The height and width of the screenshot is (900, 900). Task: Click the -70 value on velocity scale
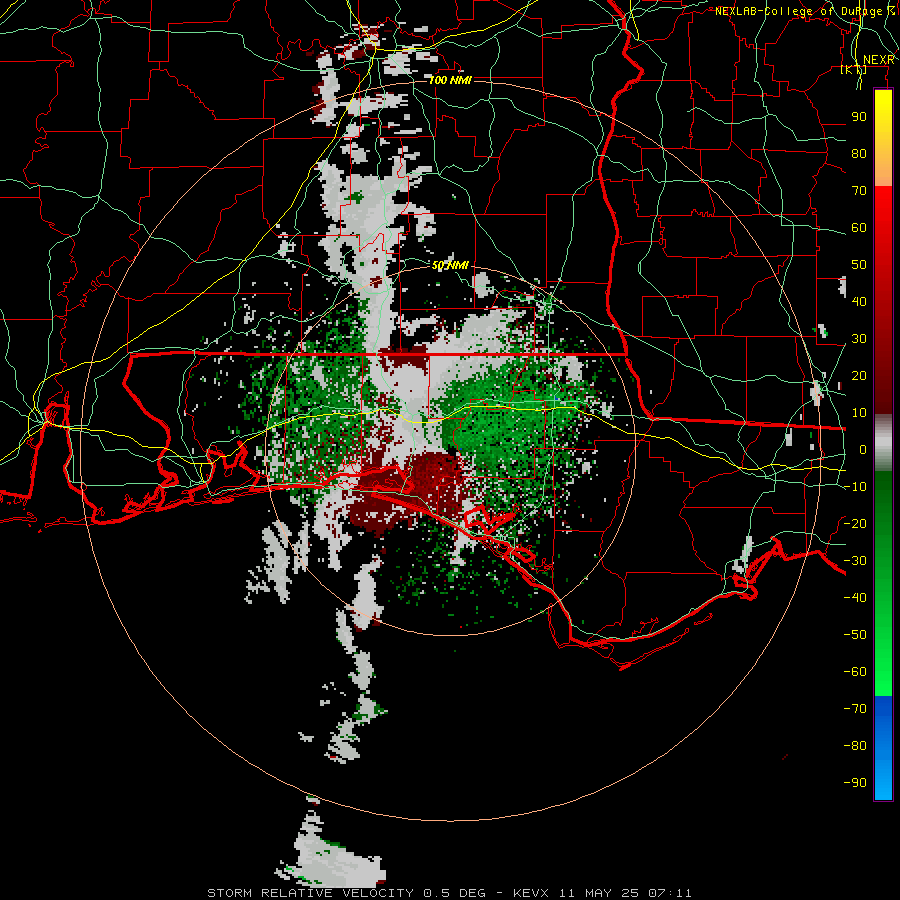(x=855, y=709)
